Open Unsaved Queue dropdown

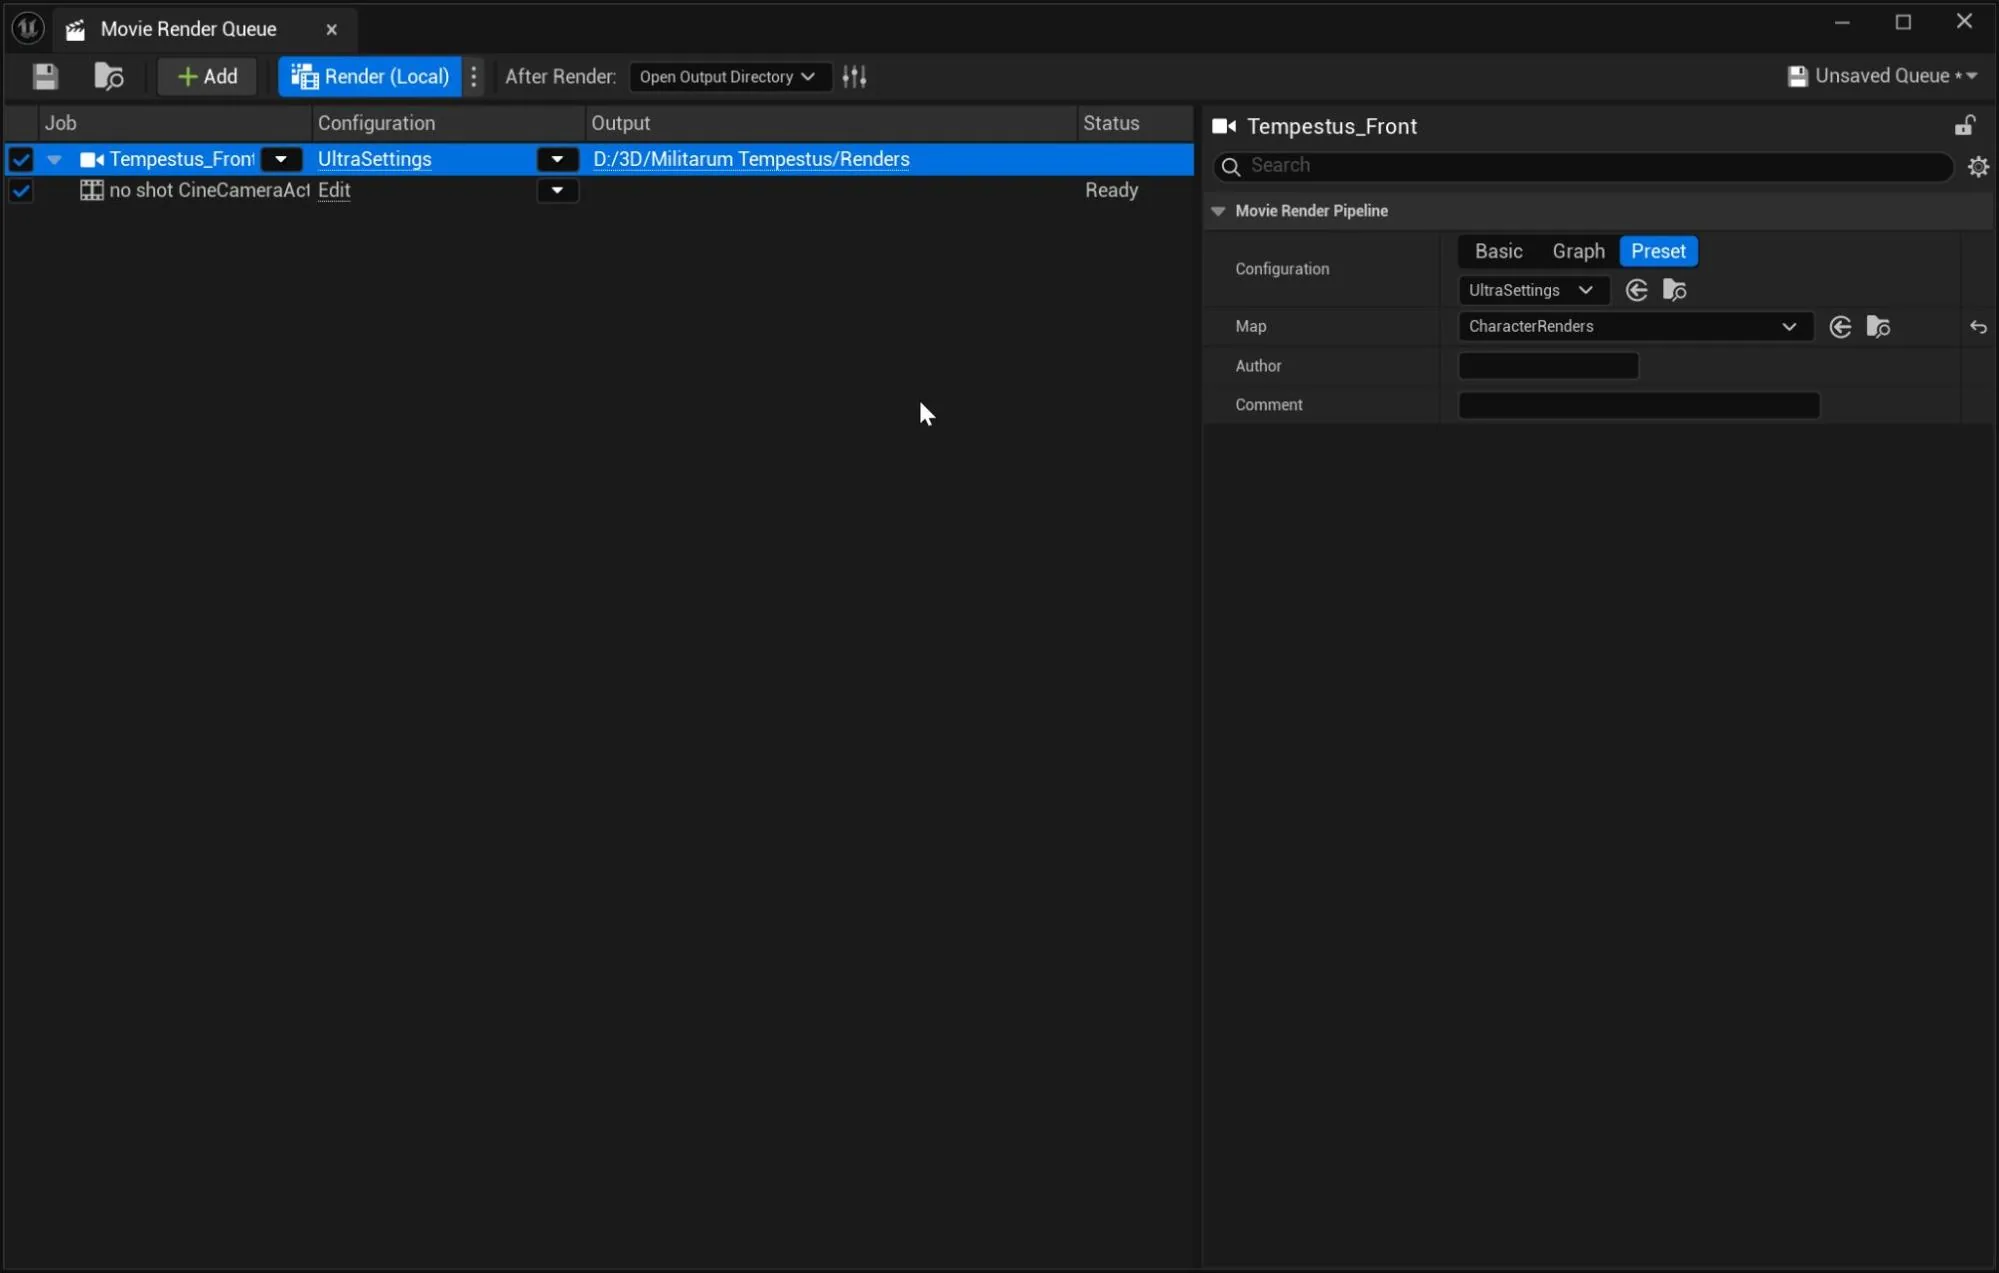click(1883, 76)
